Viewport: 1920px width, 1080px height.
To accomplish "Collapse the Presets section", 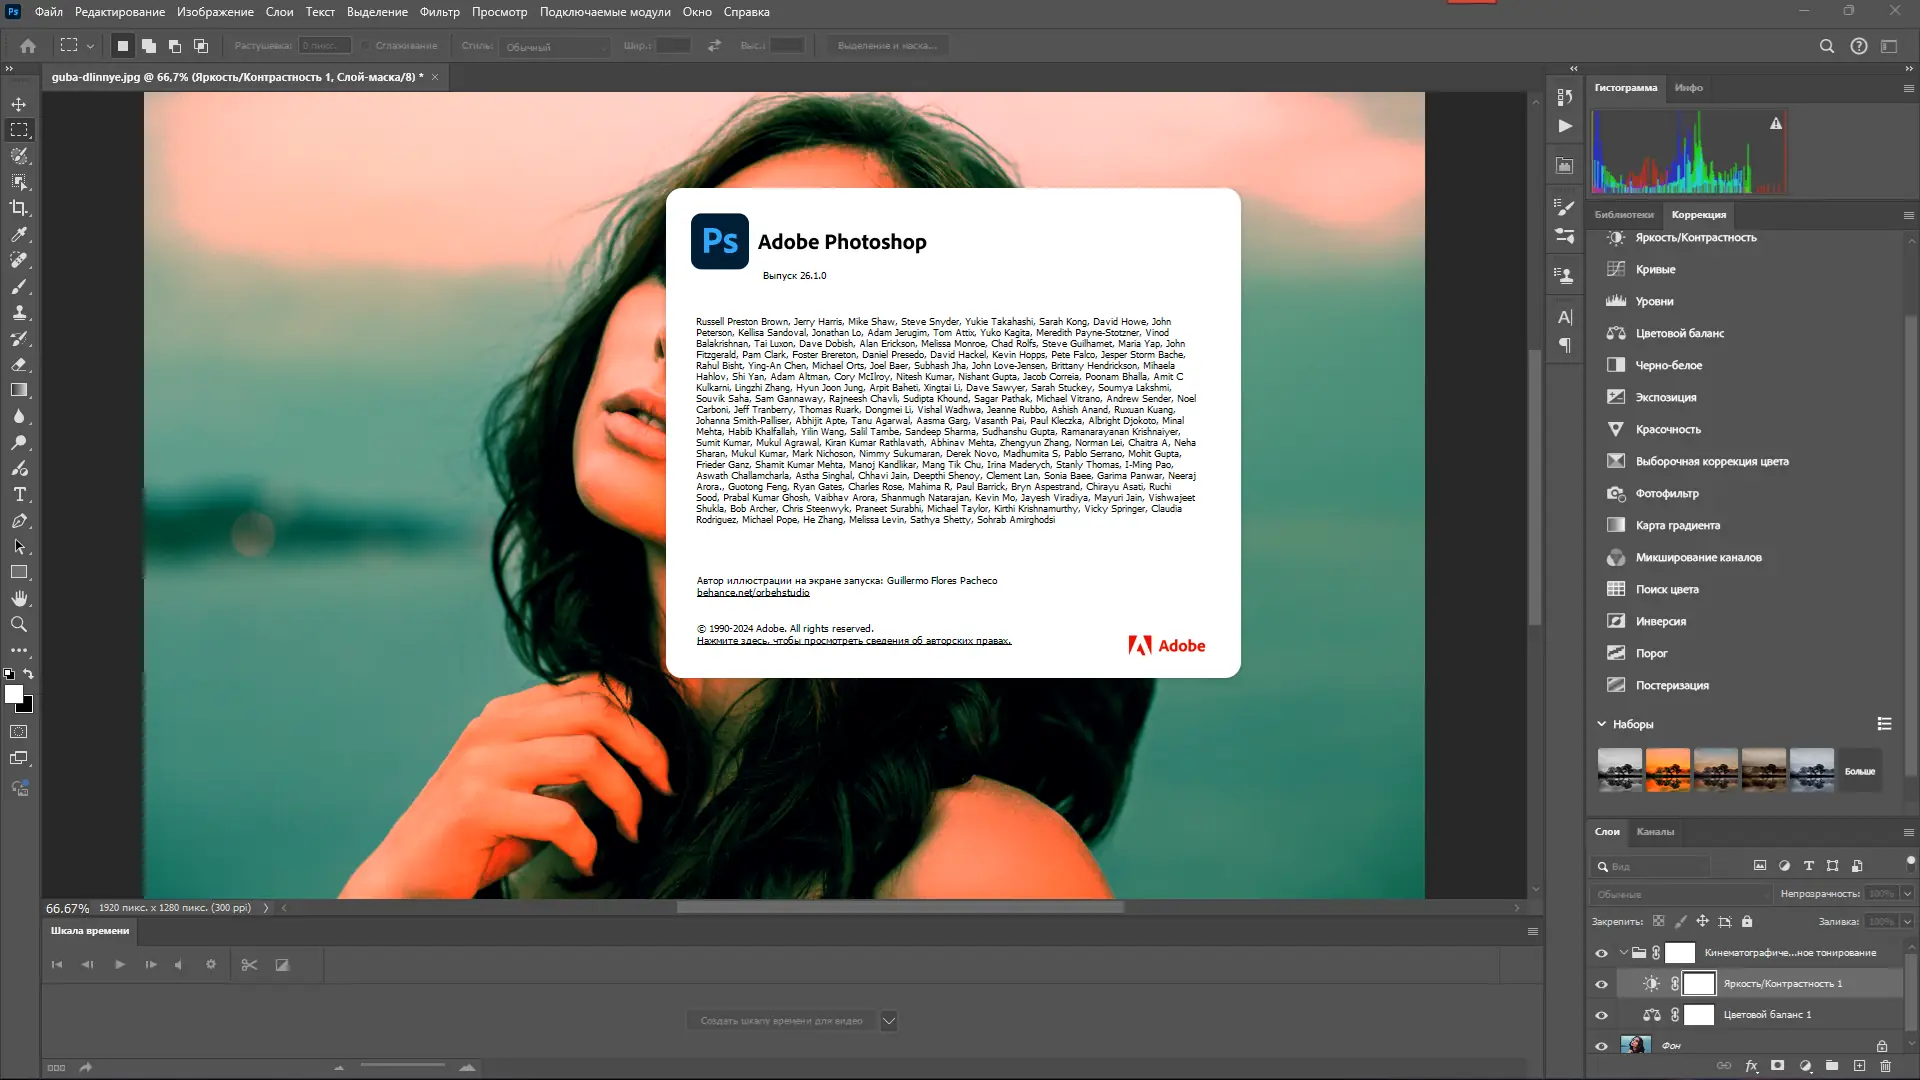I will 1601,724.
